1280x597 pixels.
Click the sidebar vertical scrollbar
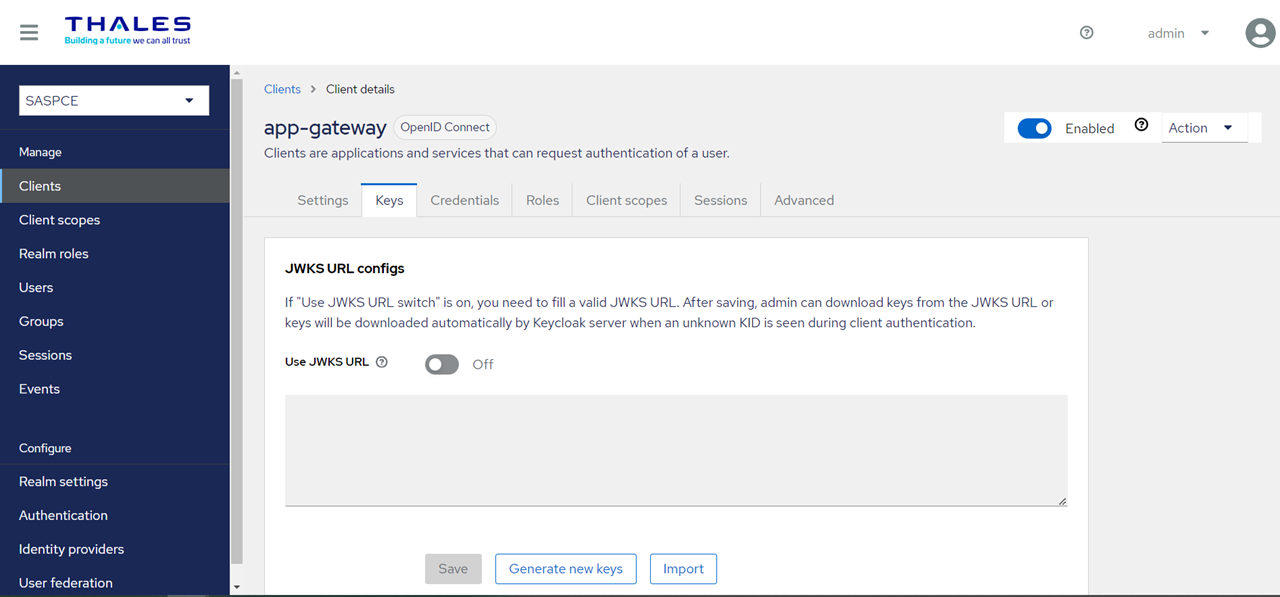click(236, 320)
